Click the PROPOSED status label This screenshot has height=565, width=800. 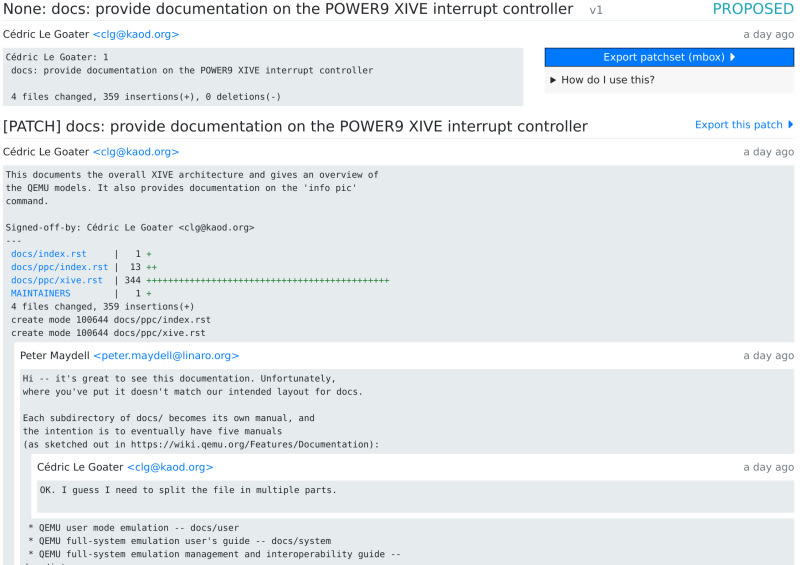(x=752, y=10)
